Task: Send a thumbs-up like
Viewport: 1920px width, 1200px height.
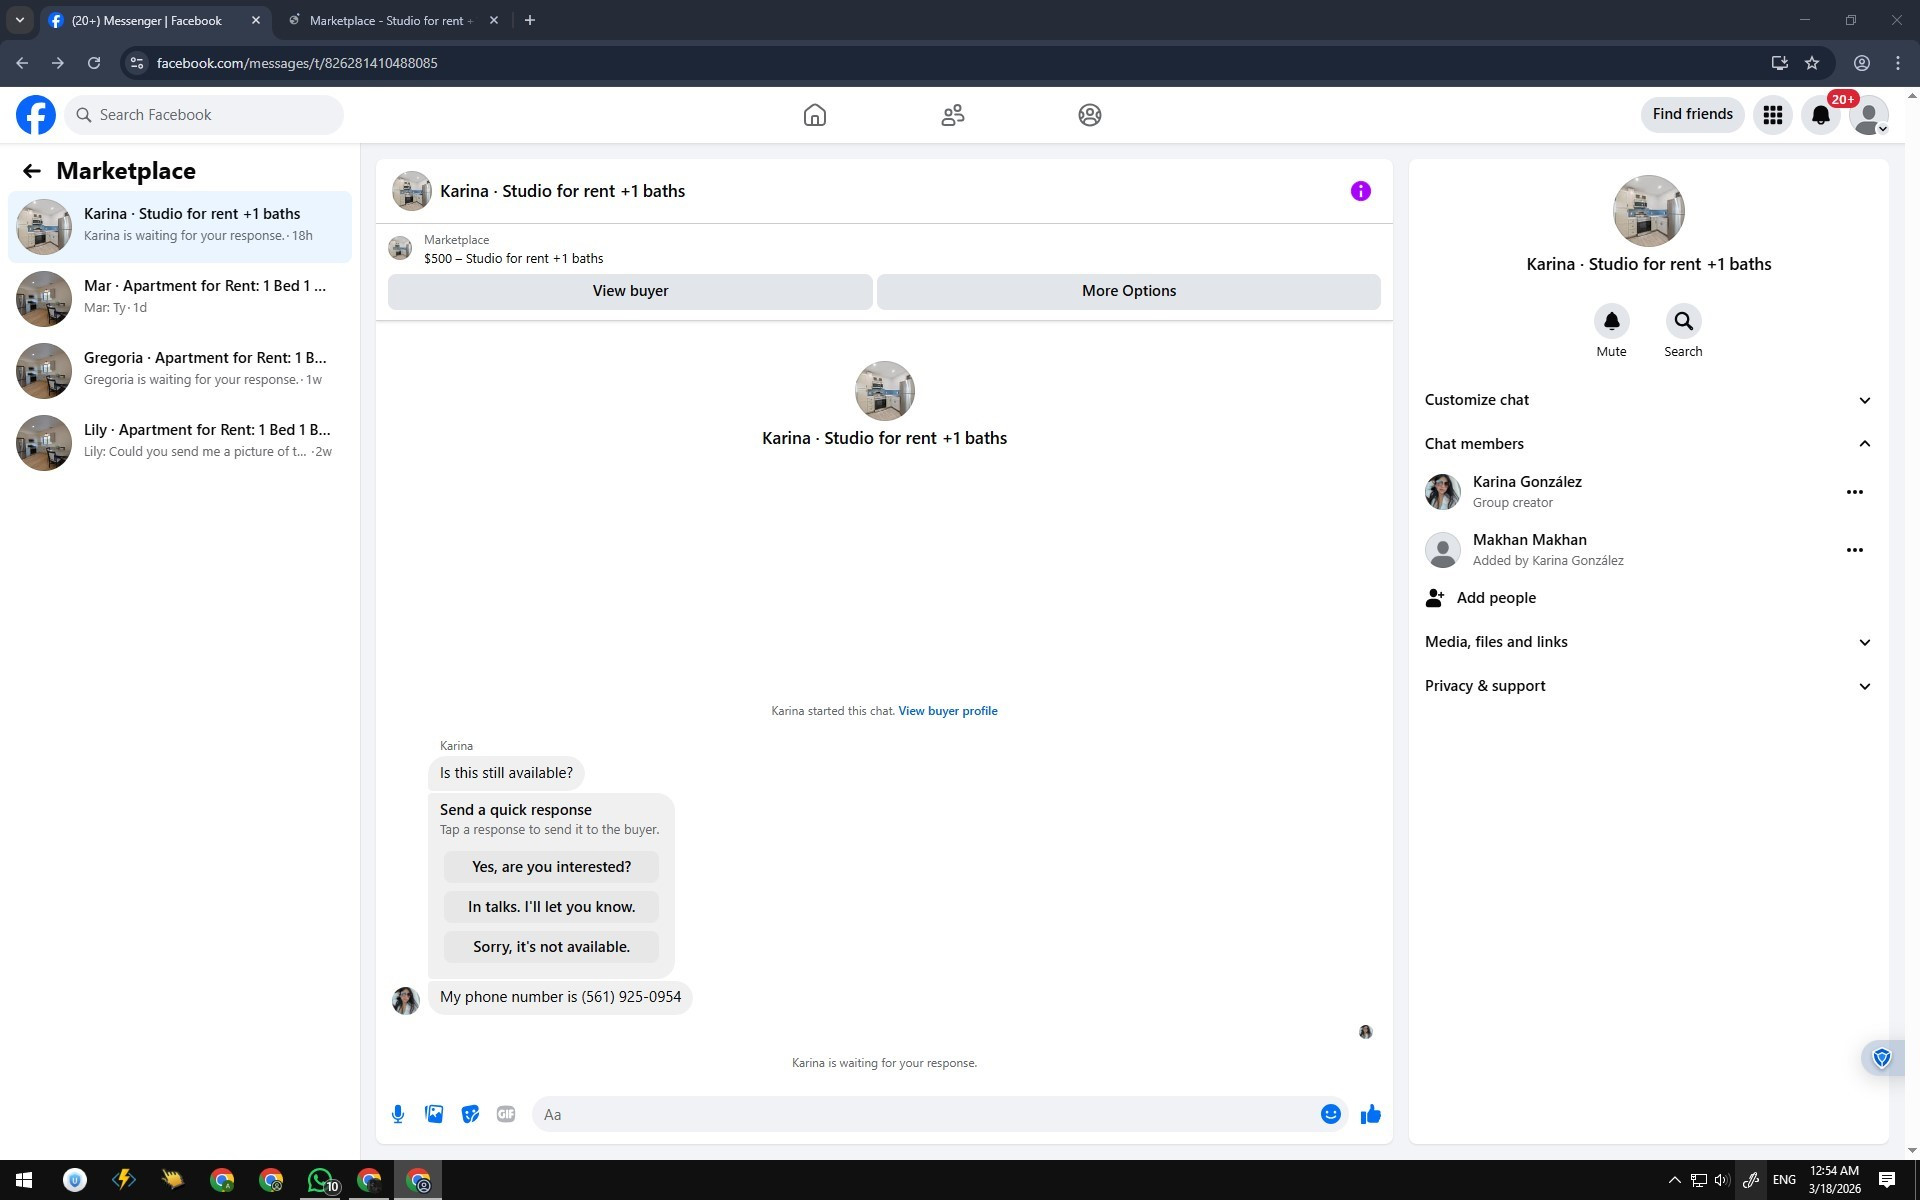Action: [x=1371, y=1114]
